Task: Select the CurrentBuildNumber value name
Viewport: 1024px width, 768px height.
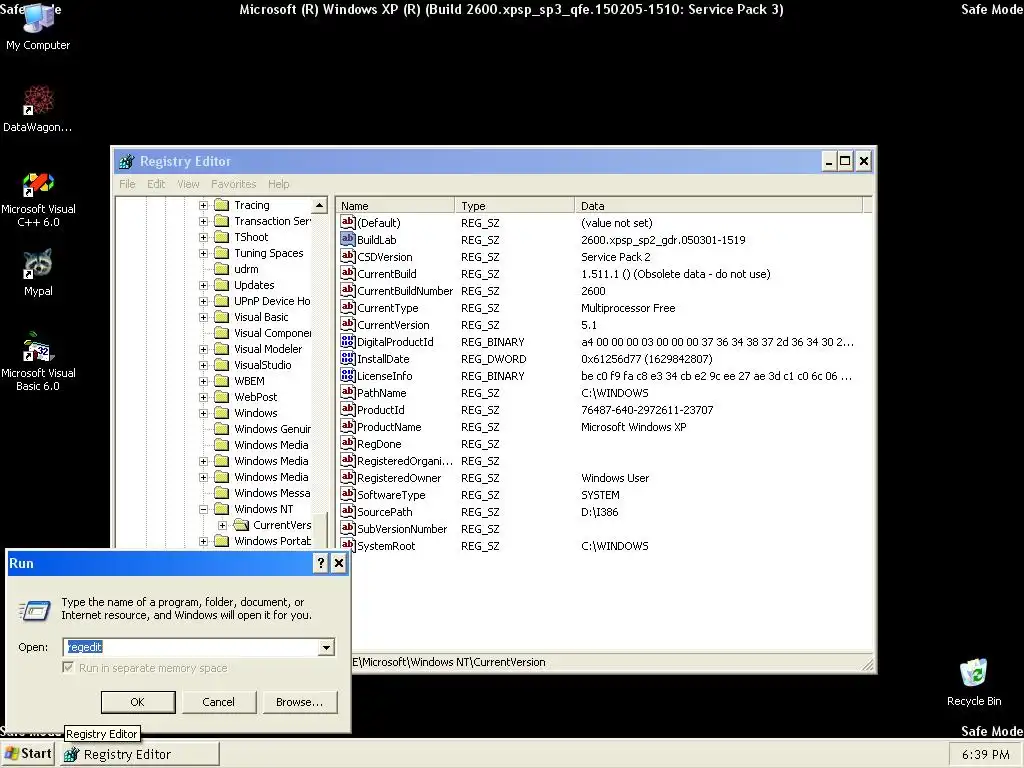Action: [405, 291]
